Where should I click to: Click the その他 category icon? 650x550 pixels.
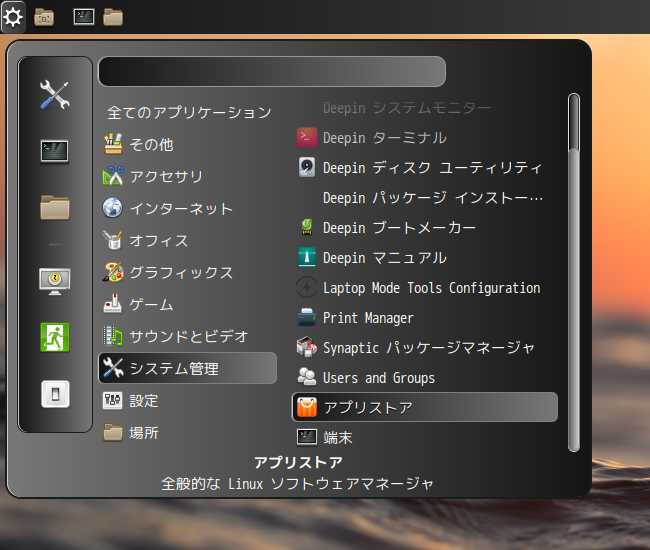point(113,144)
